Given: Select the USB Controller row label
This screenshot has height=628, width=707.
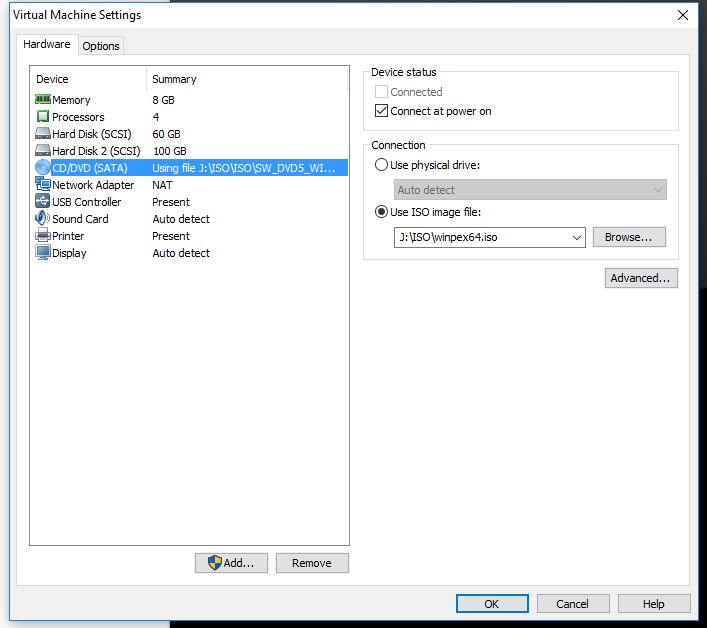Looking at the screenshot, I should 87,202.
